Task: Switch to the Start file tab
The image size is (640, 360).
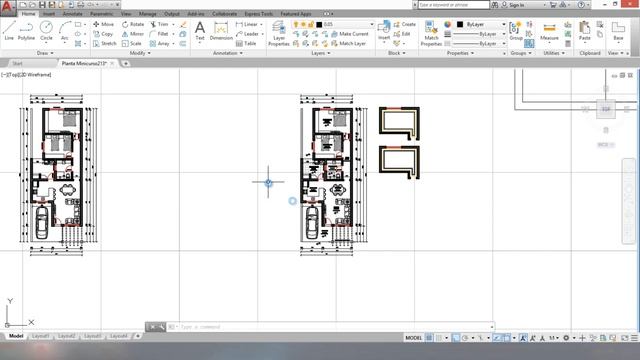Action: 17,63
